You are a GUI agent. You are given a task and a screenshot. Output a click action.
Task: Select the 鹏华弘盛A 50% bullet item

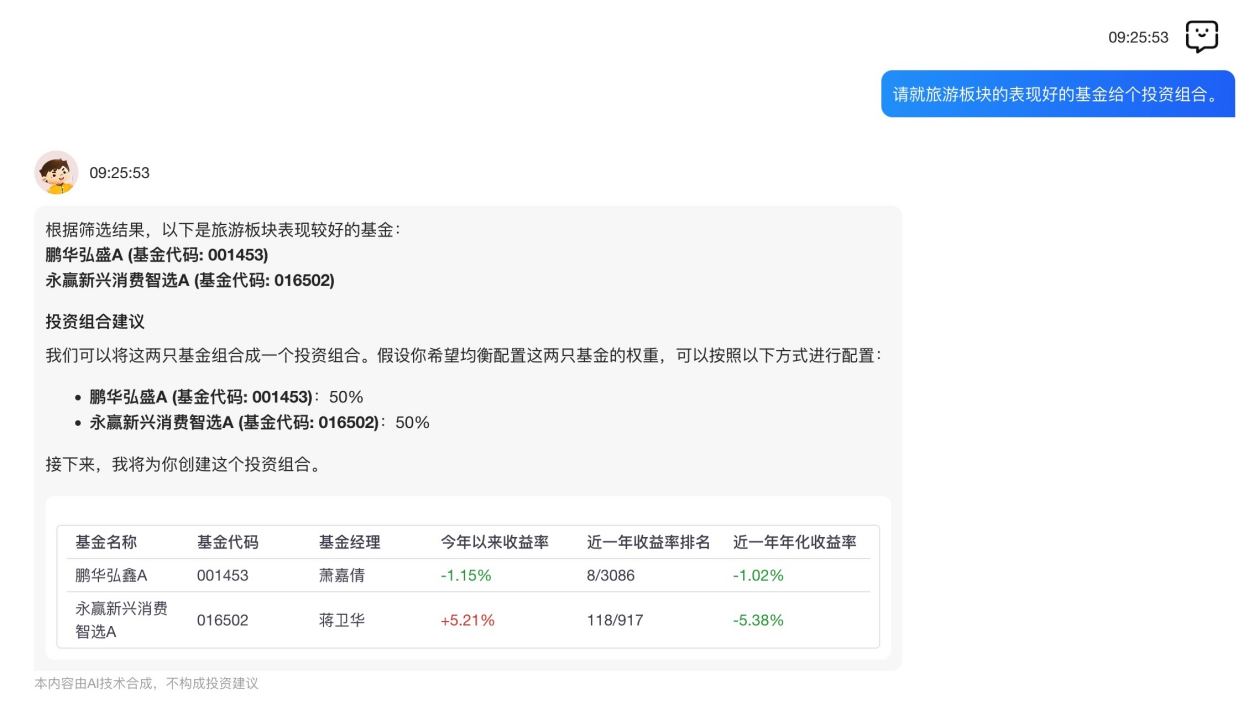click(x=226, y=397)
